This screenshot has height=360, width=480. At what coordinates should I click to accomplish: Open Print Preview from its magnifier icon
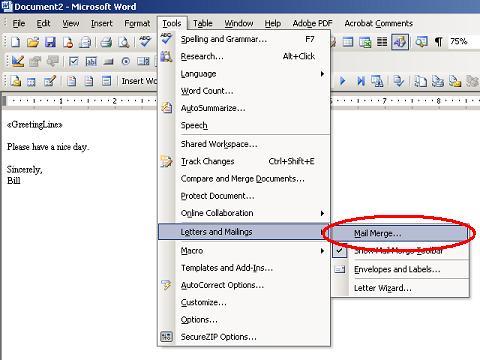[124, 42]
